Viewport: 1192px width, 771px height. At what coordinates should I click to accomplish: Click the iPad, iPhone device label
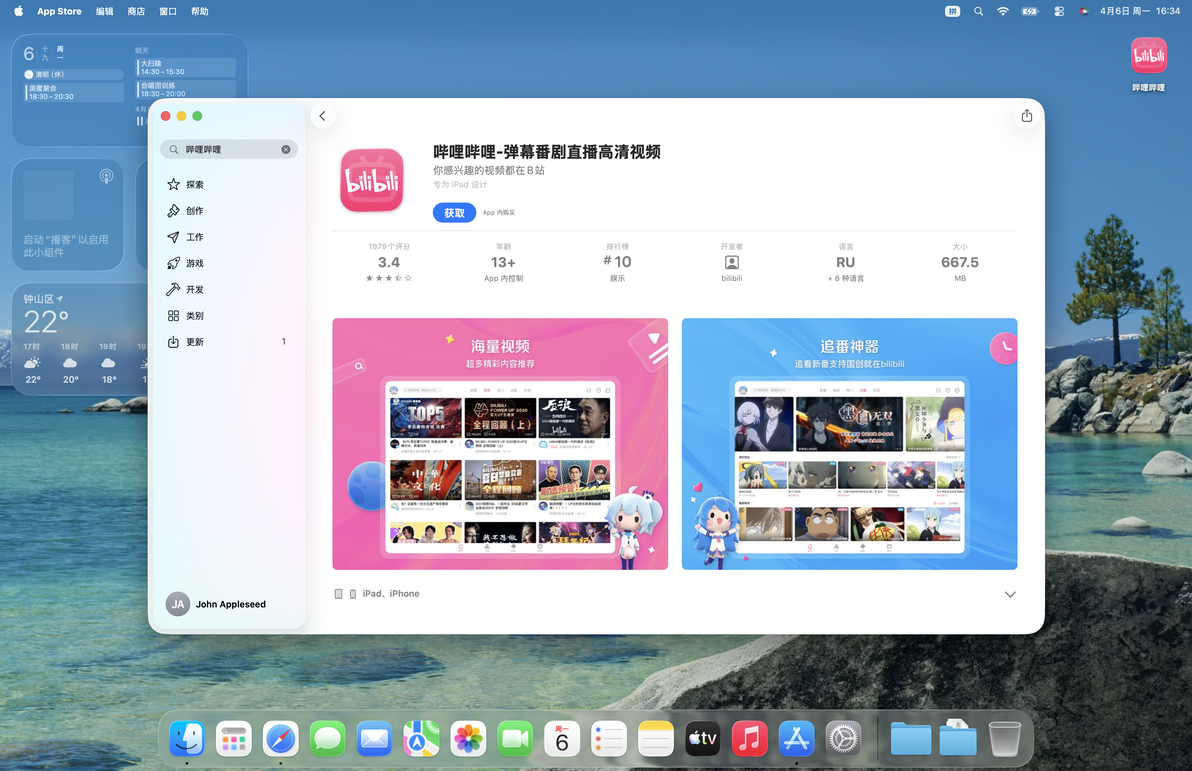pyautogui.click(x=391, y=594)
